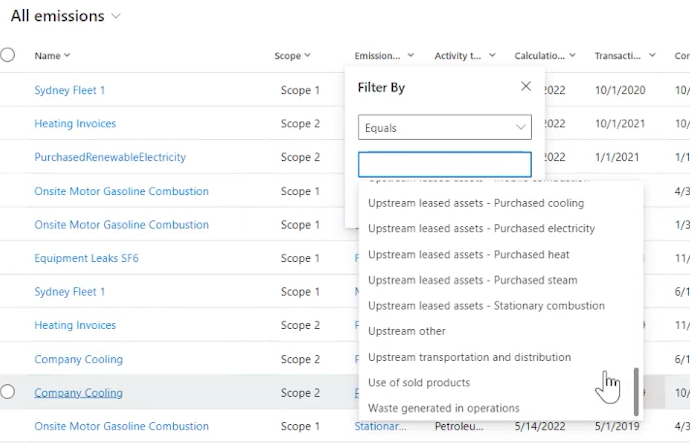690x445 pixels.
Task: Open the Transaction column header menu
Action: [625, 55]
